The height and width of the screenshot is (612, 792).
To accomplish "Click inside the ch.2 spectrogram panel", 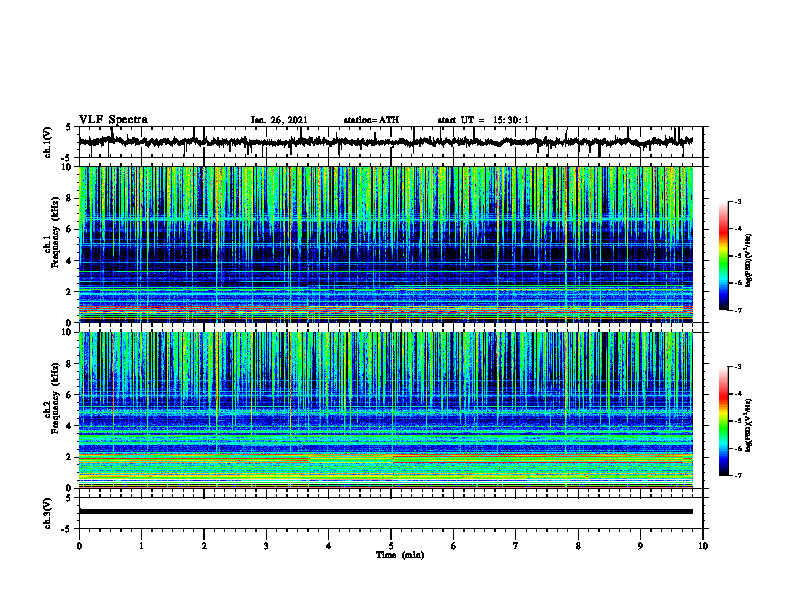I will [386, 410].
